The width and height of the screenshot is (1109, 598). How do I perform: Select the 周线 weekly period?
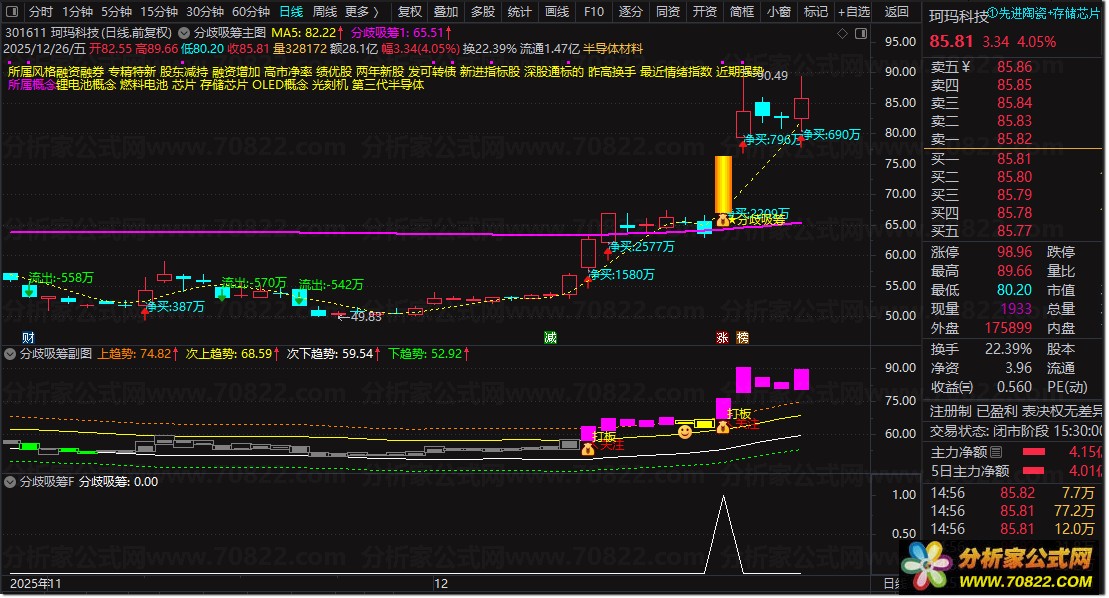click(325, 11)
